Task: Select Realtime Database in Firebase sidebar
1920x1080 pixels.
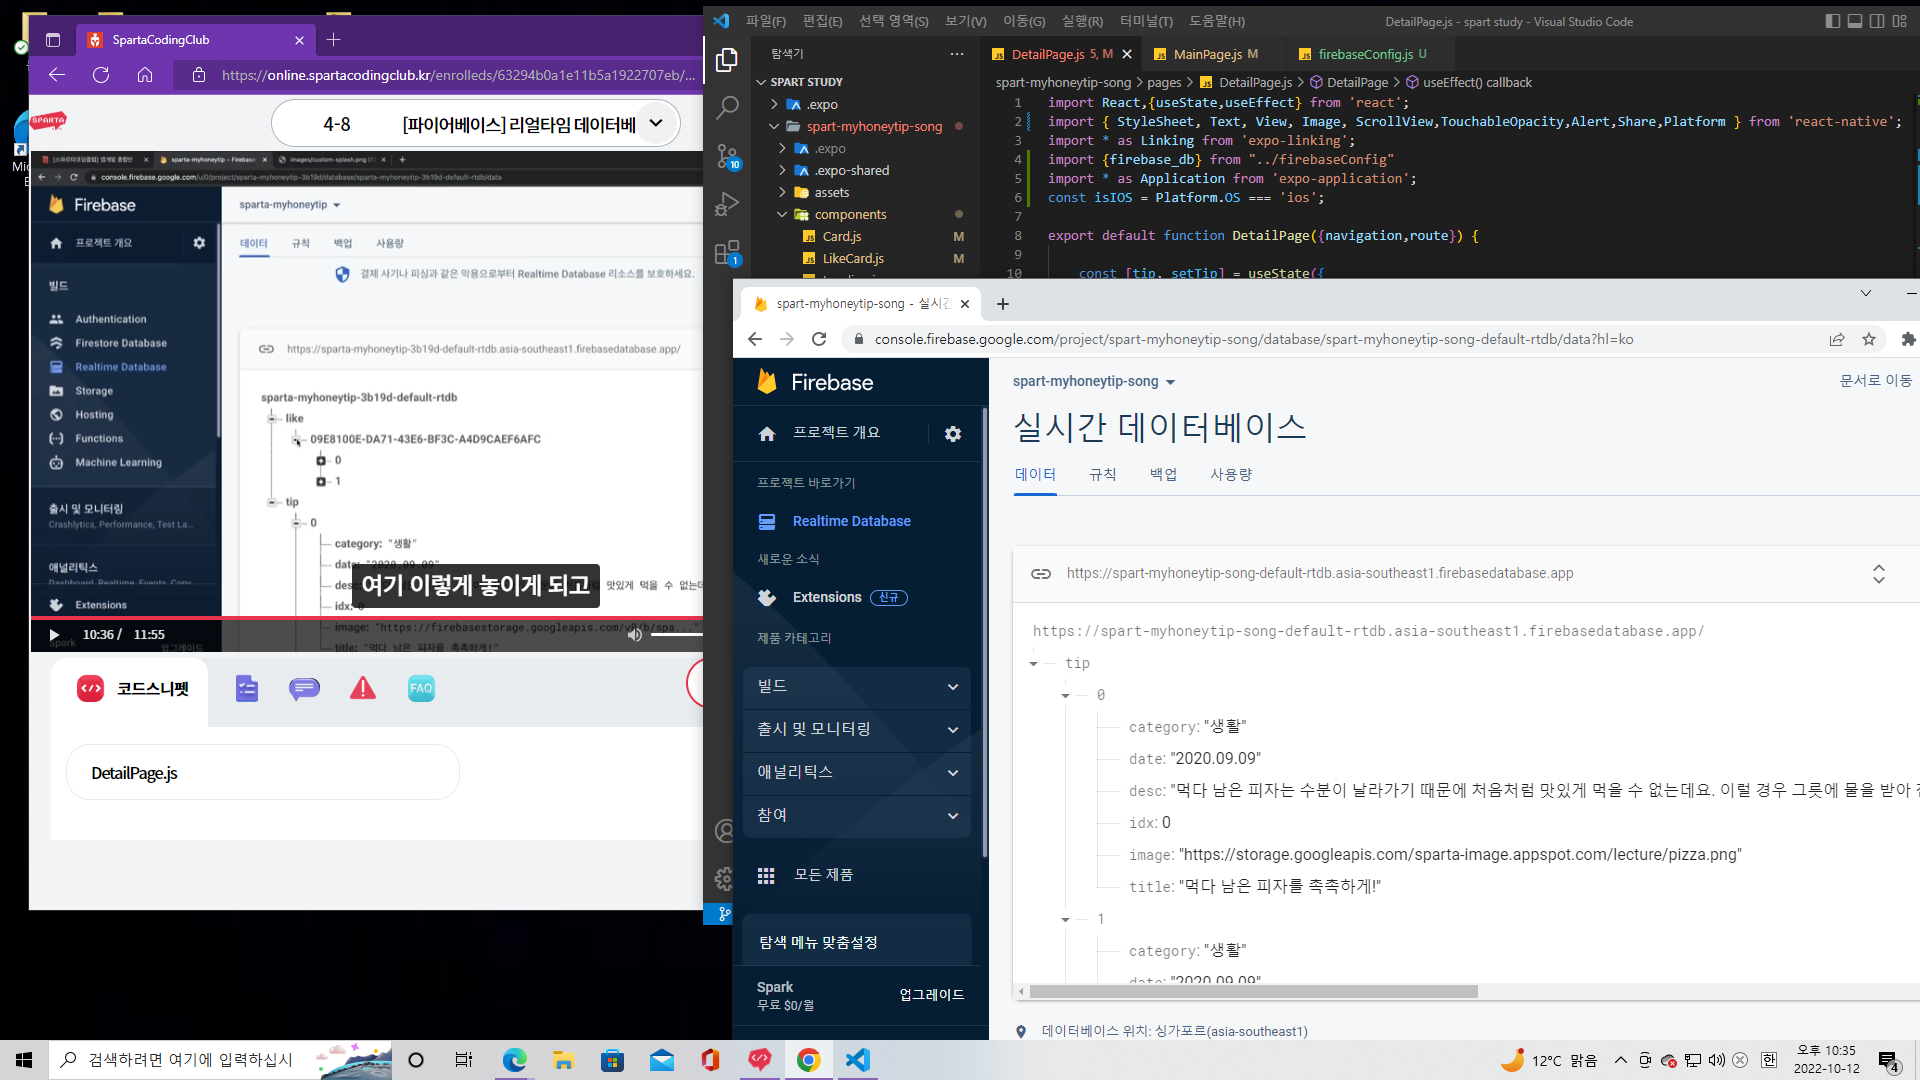Action: [x=852, y=522]
